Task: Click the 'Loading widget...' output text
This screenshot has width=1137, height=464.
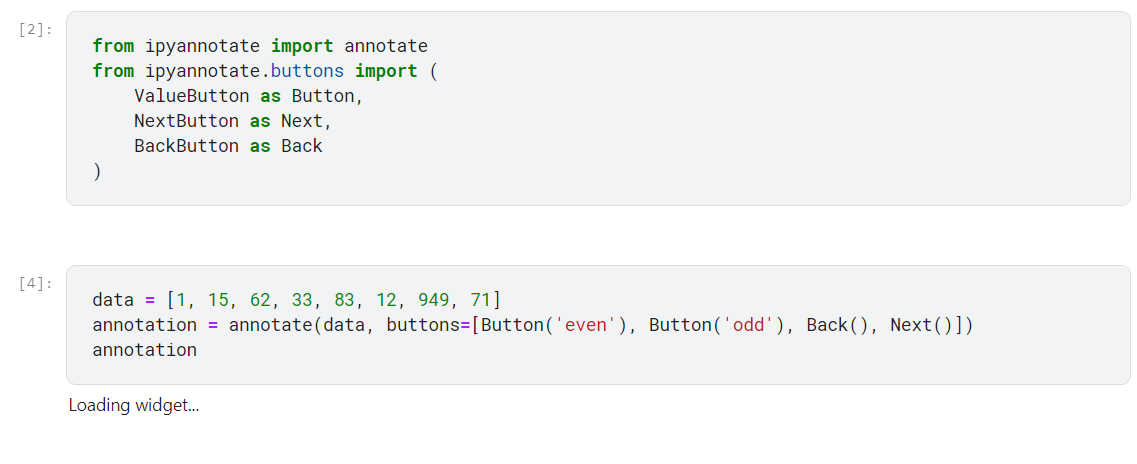Action: [x=133, y=405]
